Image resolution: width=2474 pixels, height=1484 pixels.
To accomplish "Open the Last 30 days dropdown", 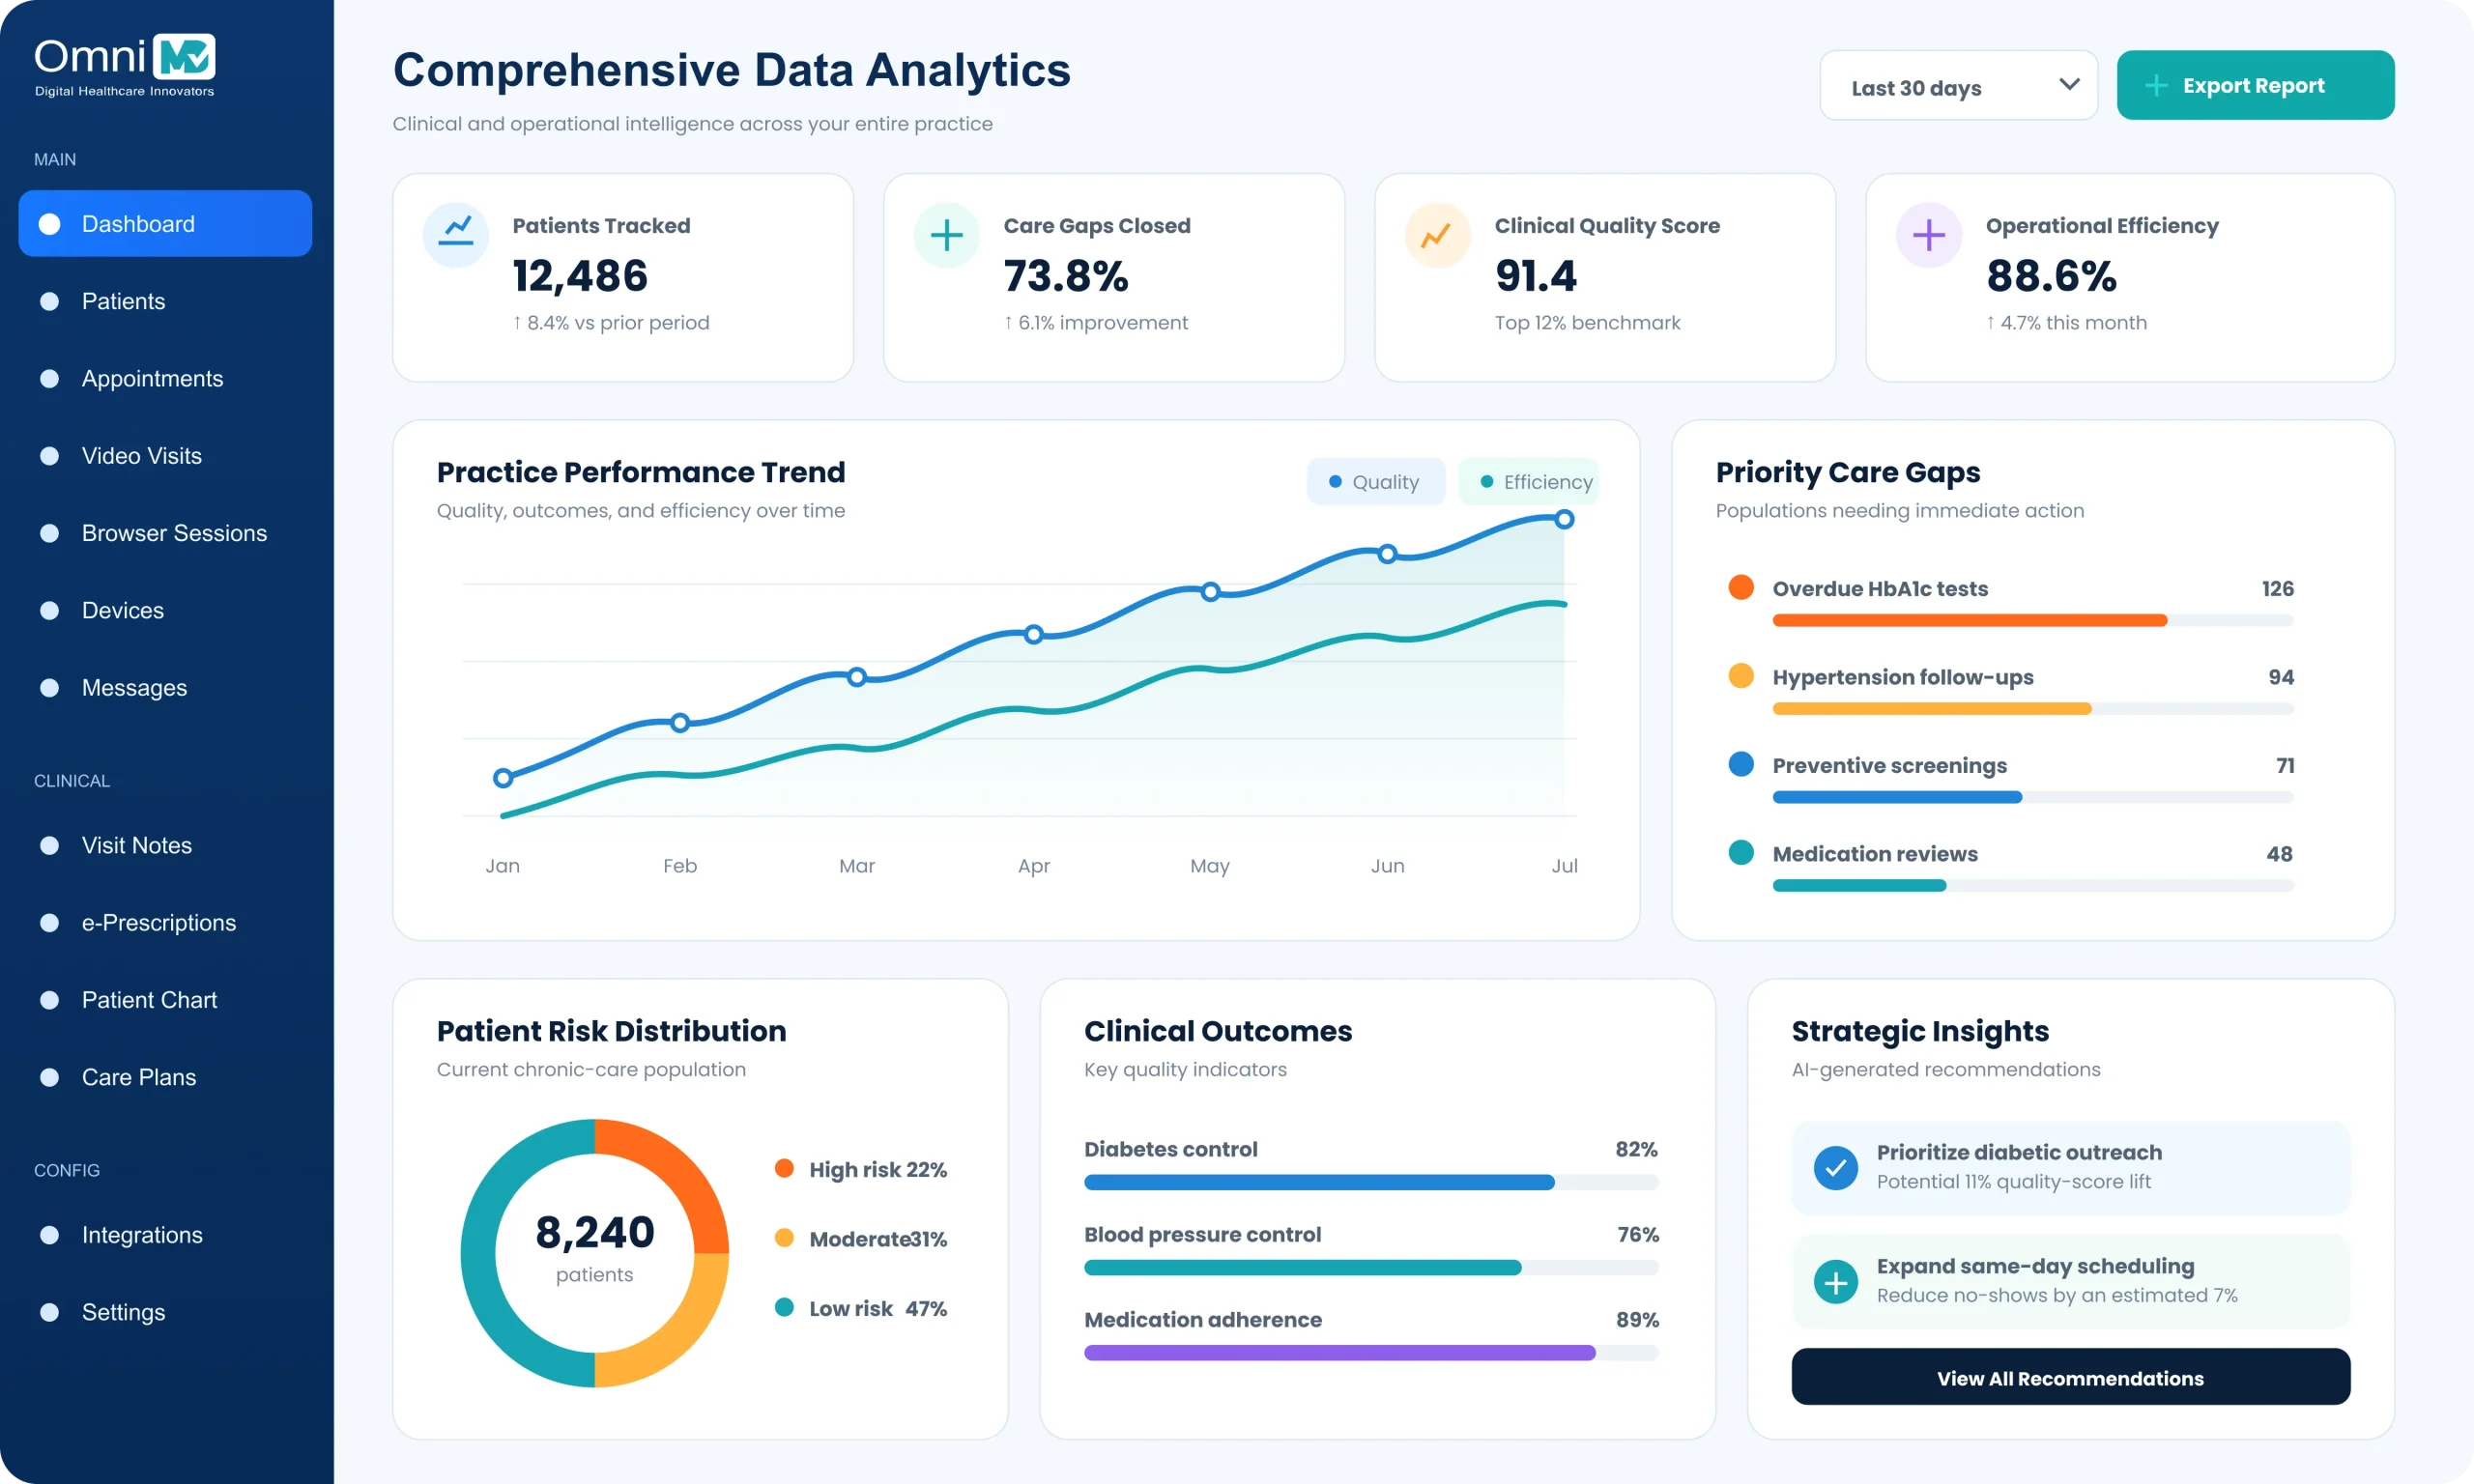I will [1958, 86].
